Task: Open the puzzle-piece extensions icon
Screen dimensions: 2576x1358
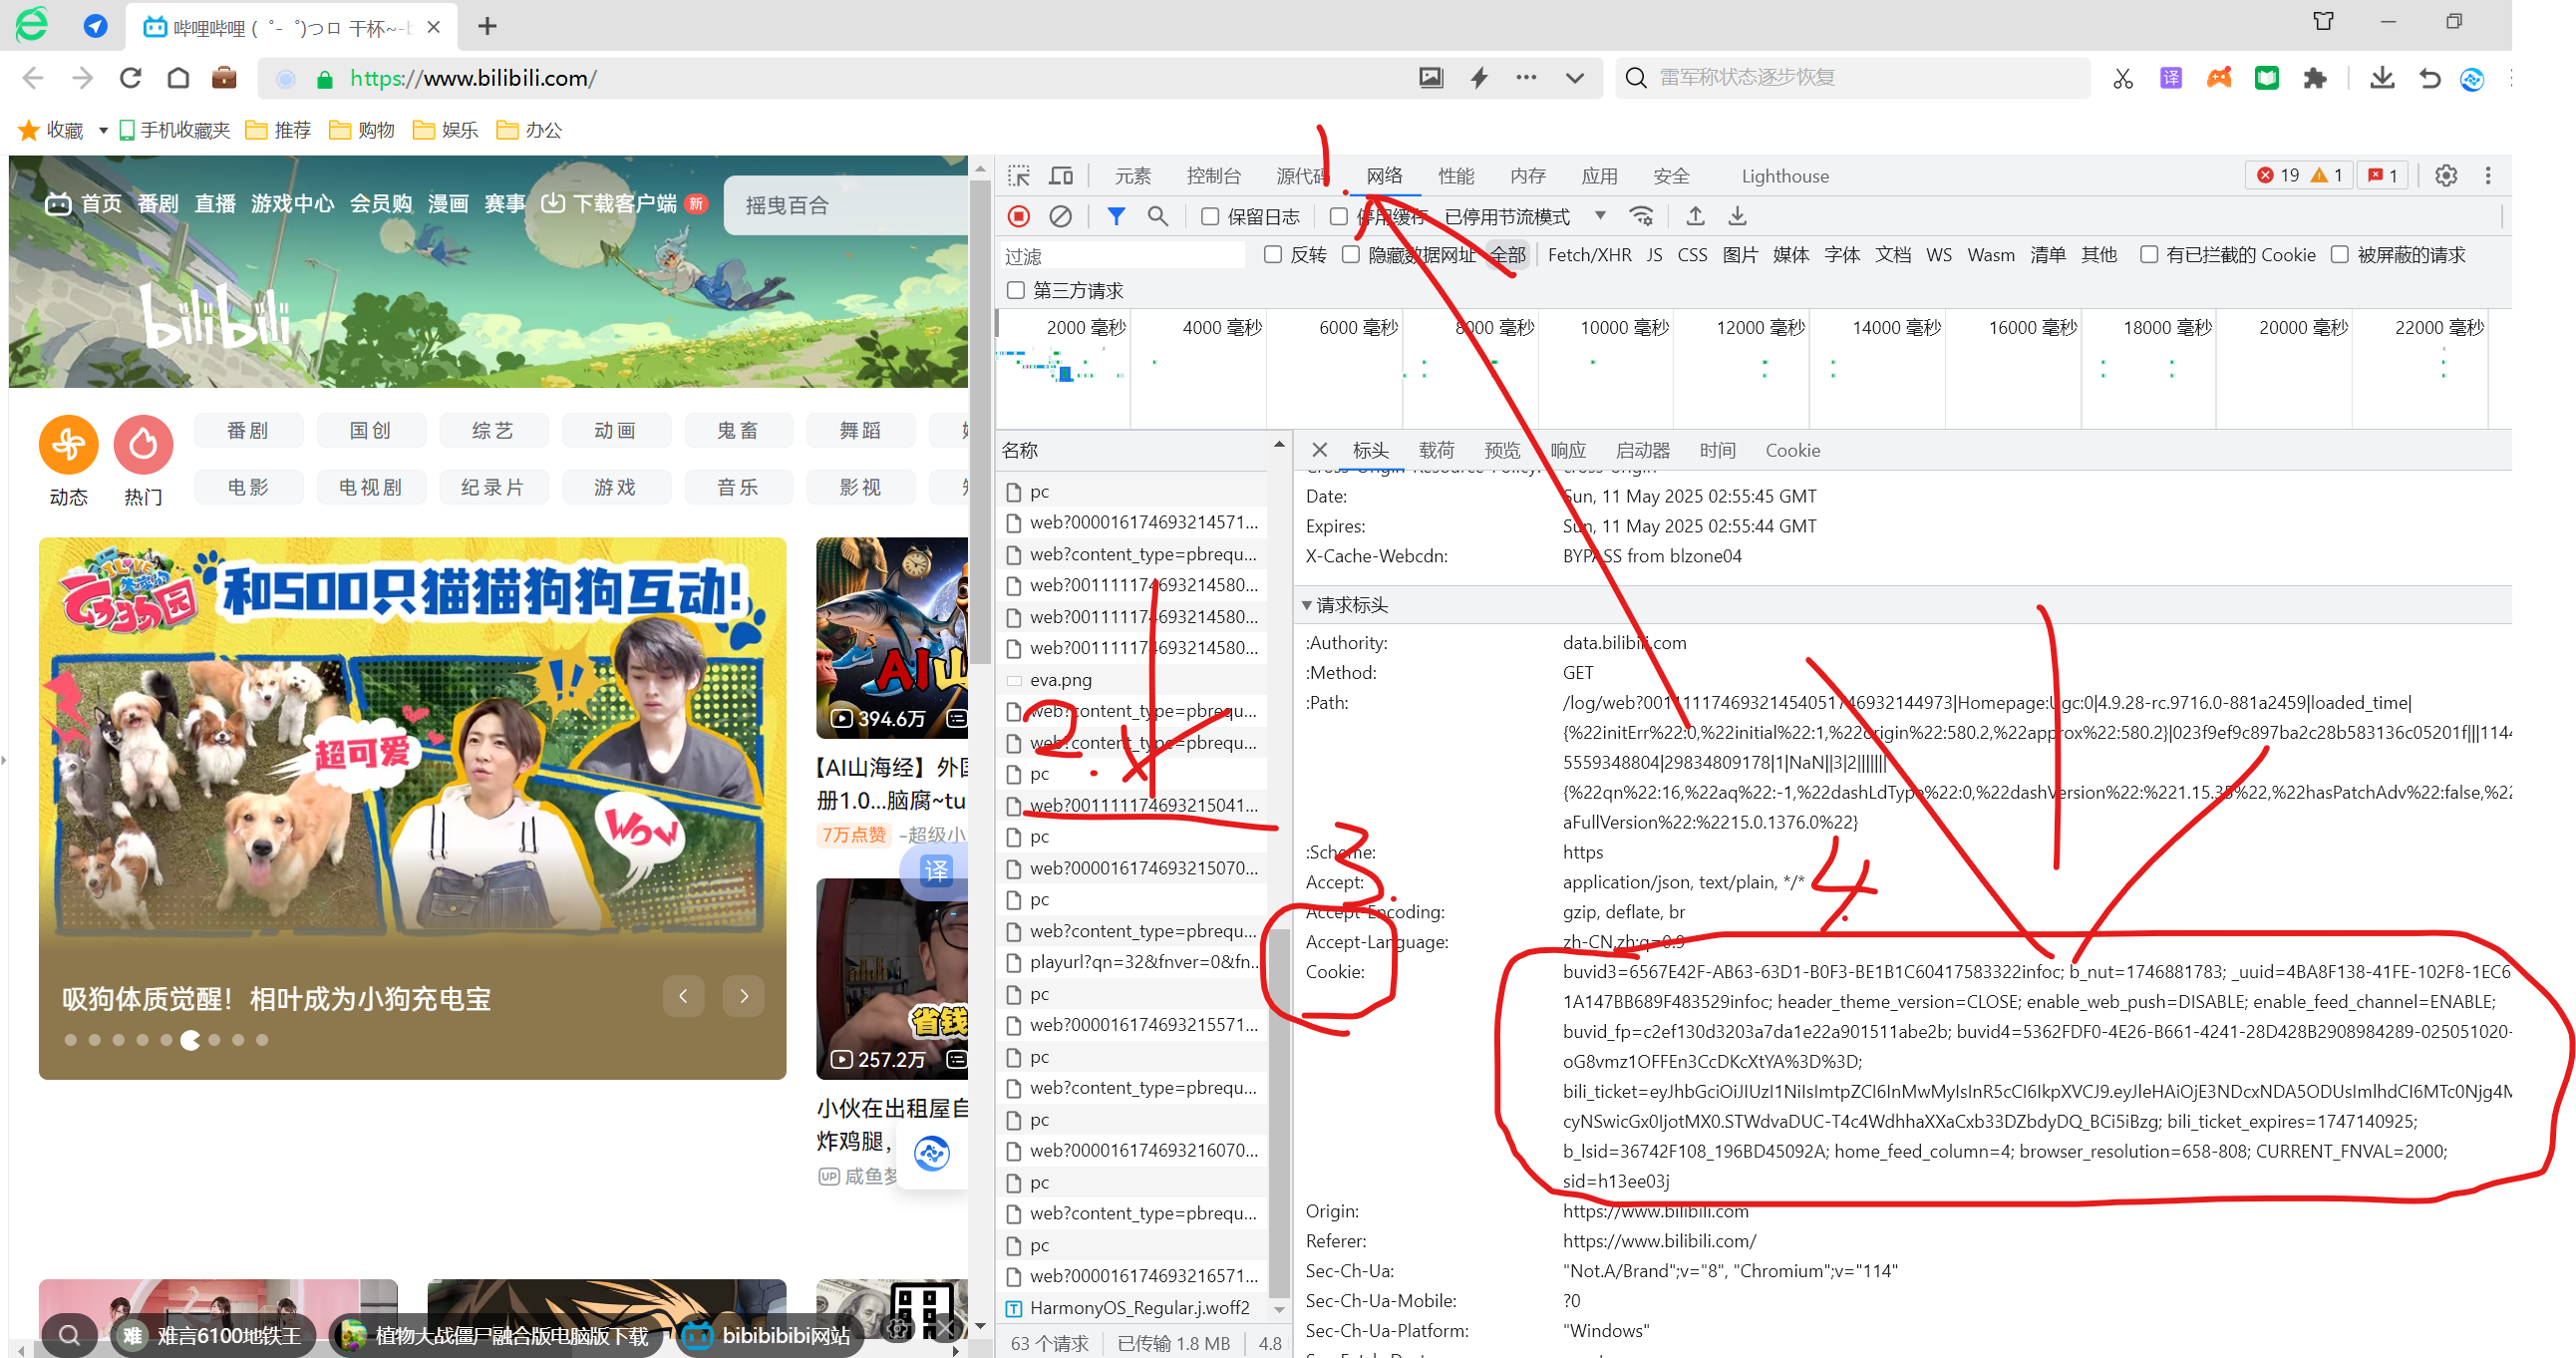Action: (x=2314, y=78)
